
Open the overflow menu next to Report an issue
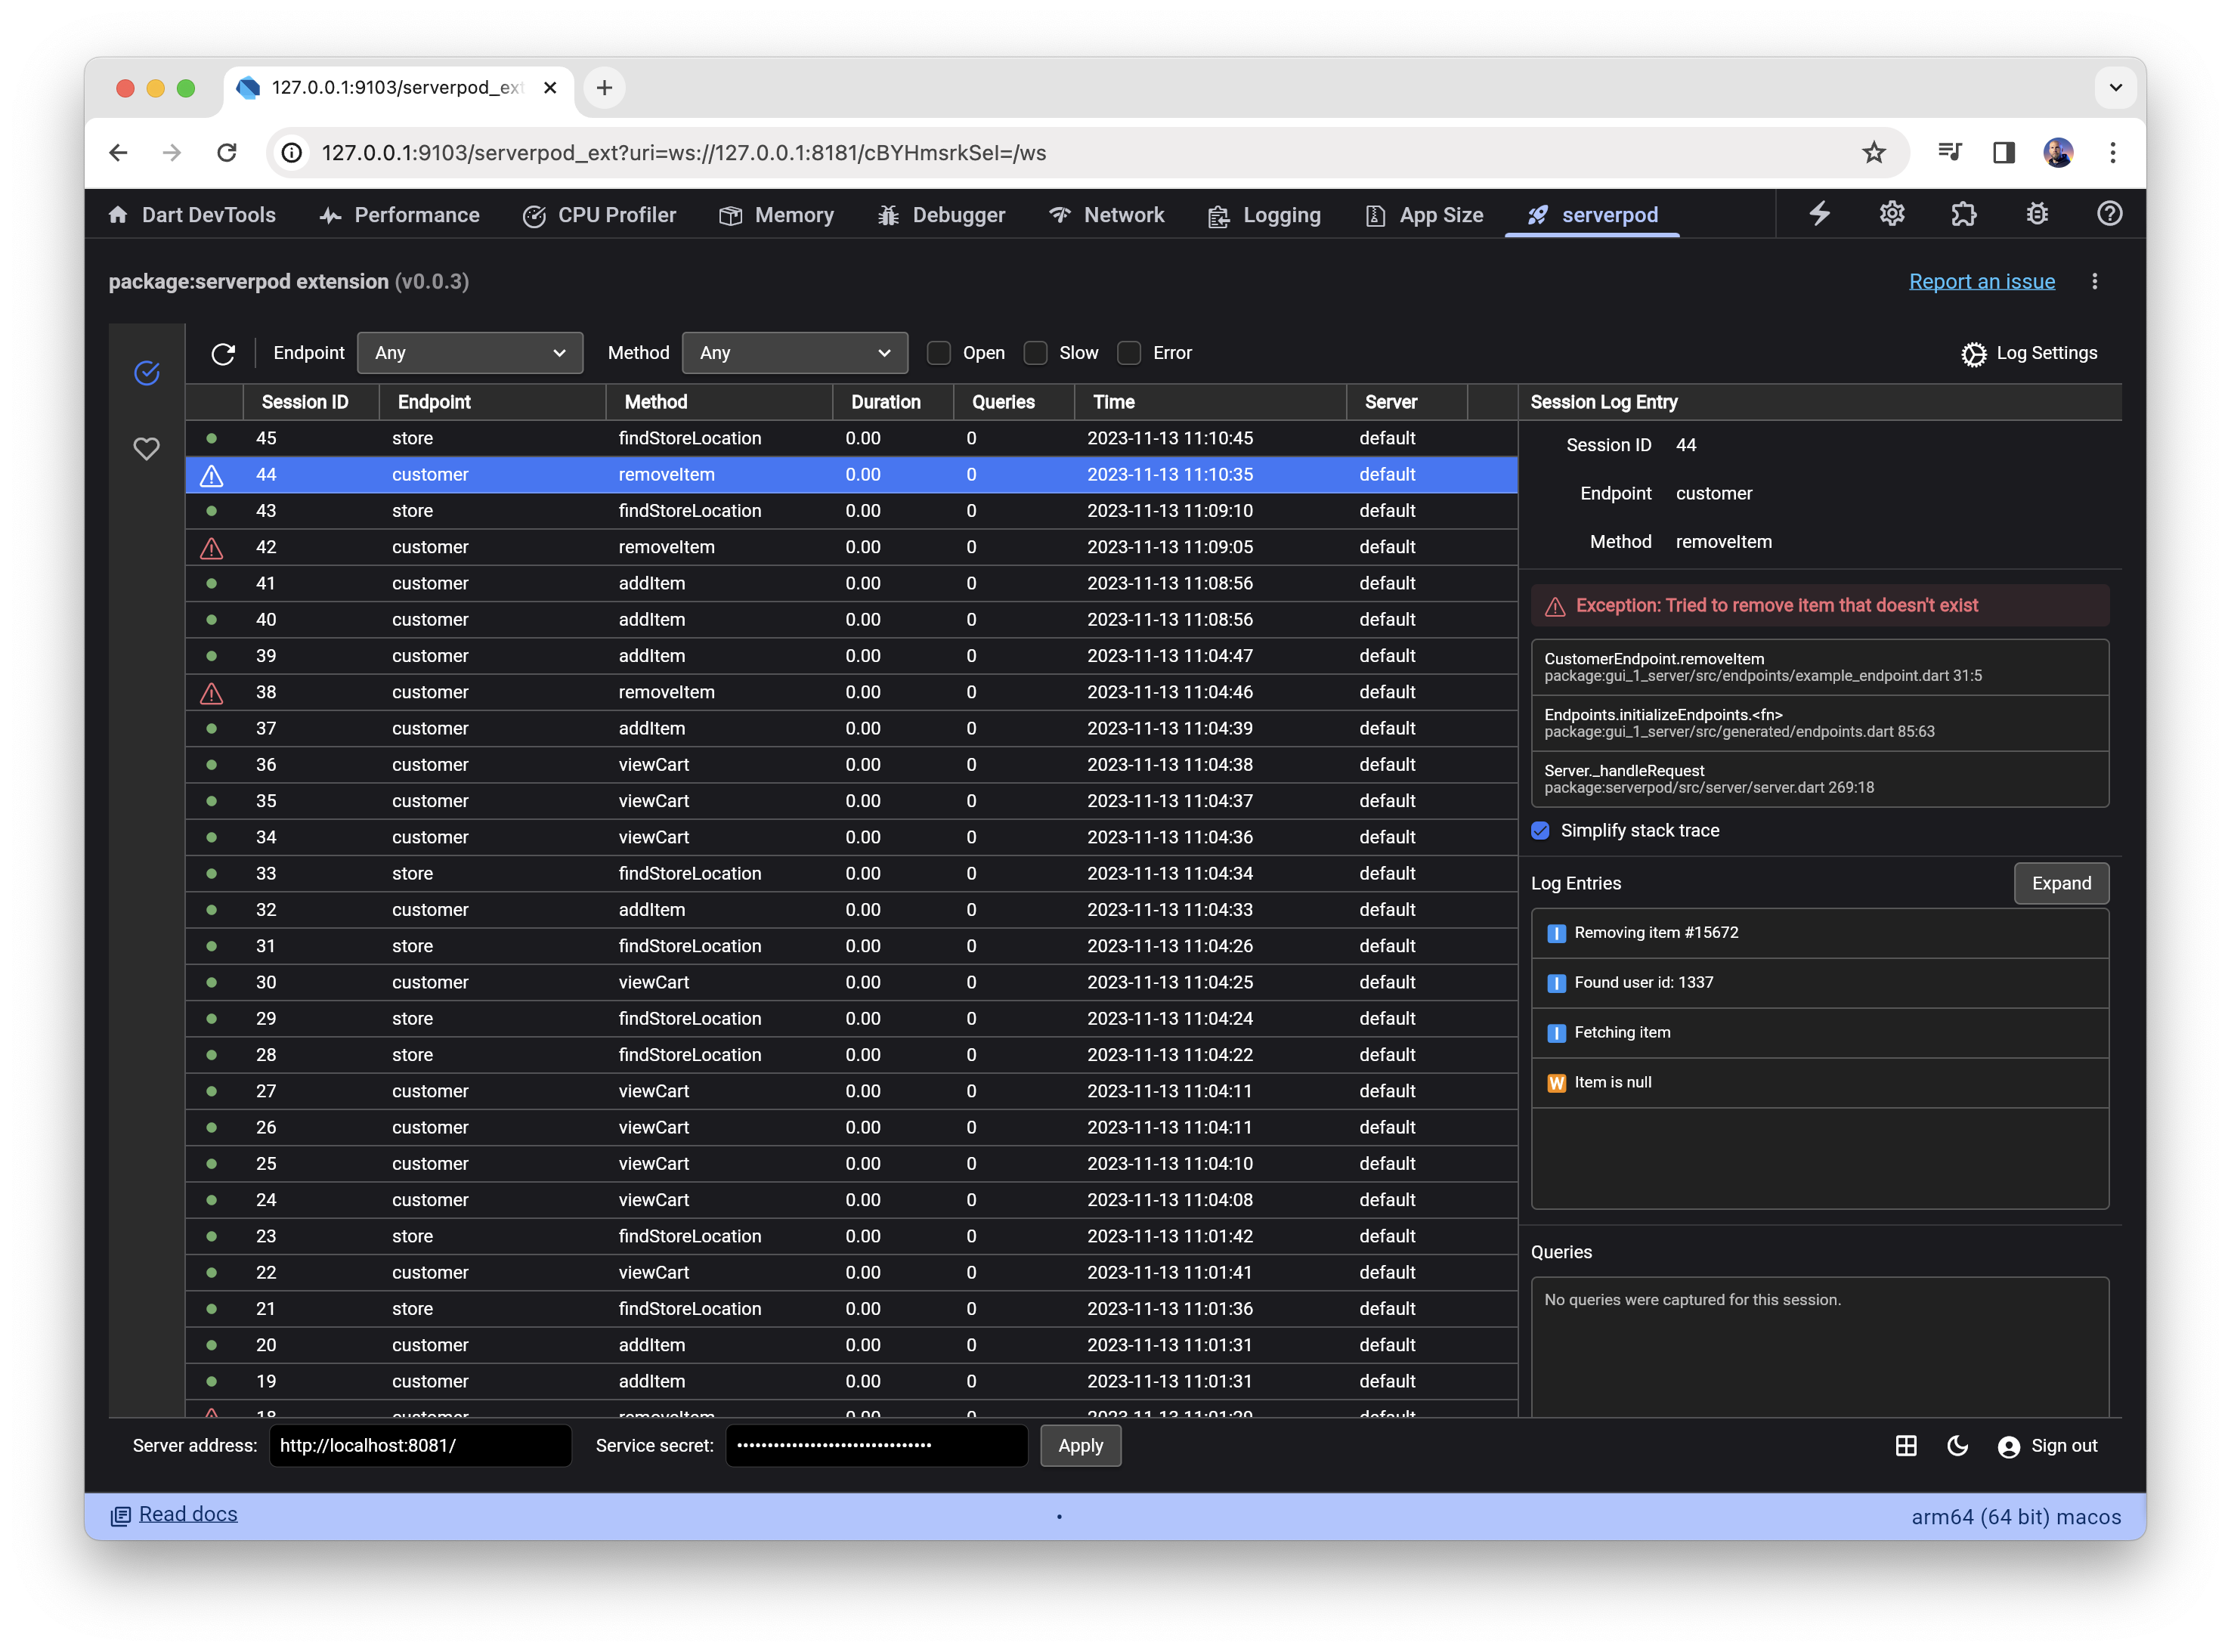(x=2096, y=281)
